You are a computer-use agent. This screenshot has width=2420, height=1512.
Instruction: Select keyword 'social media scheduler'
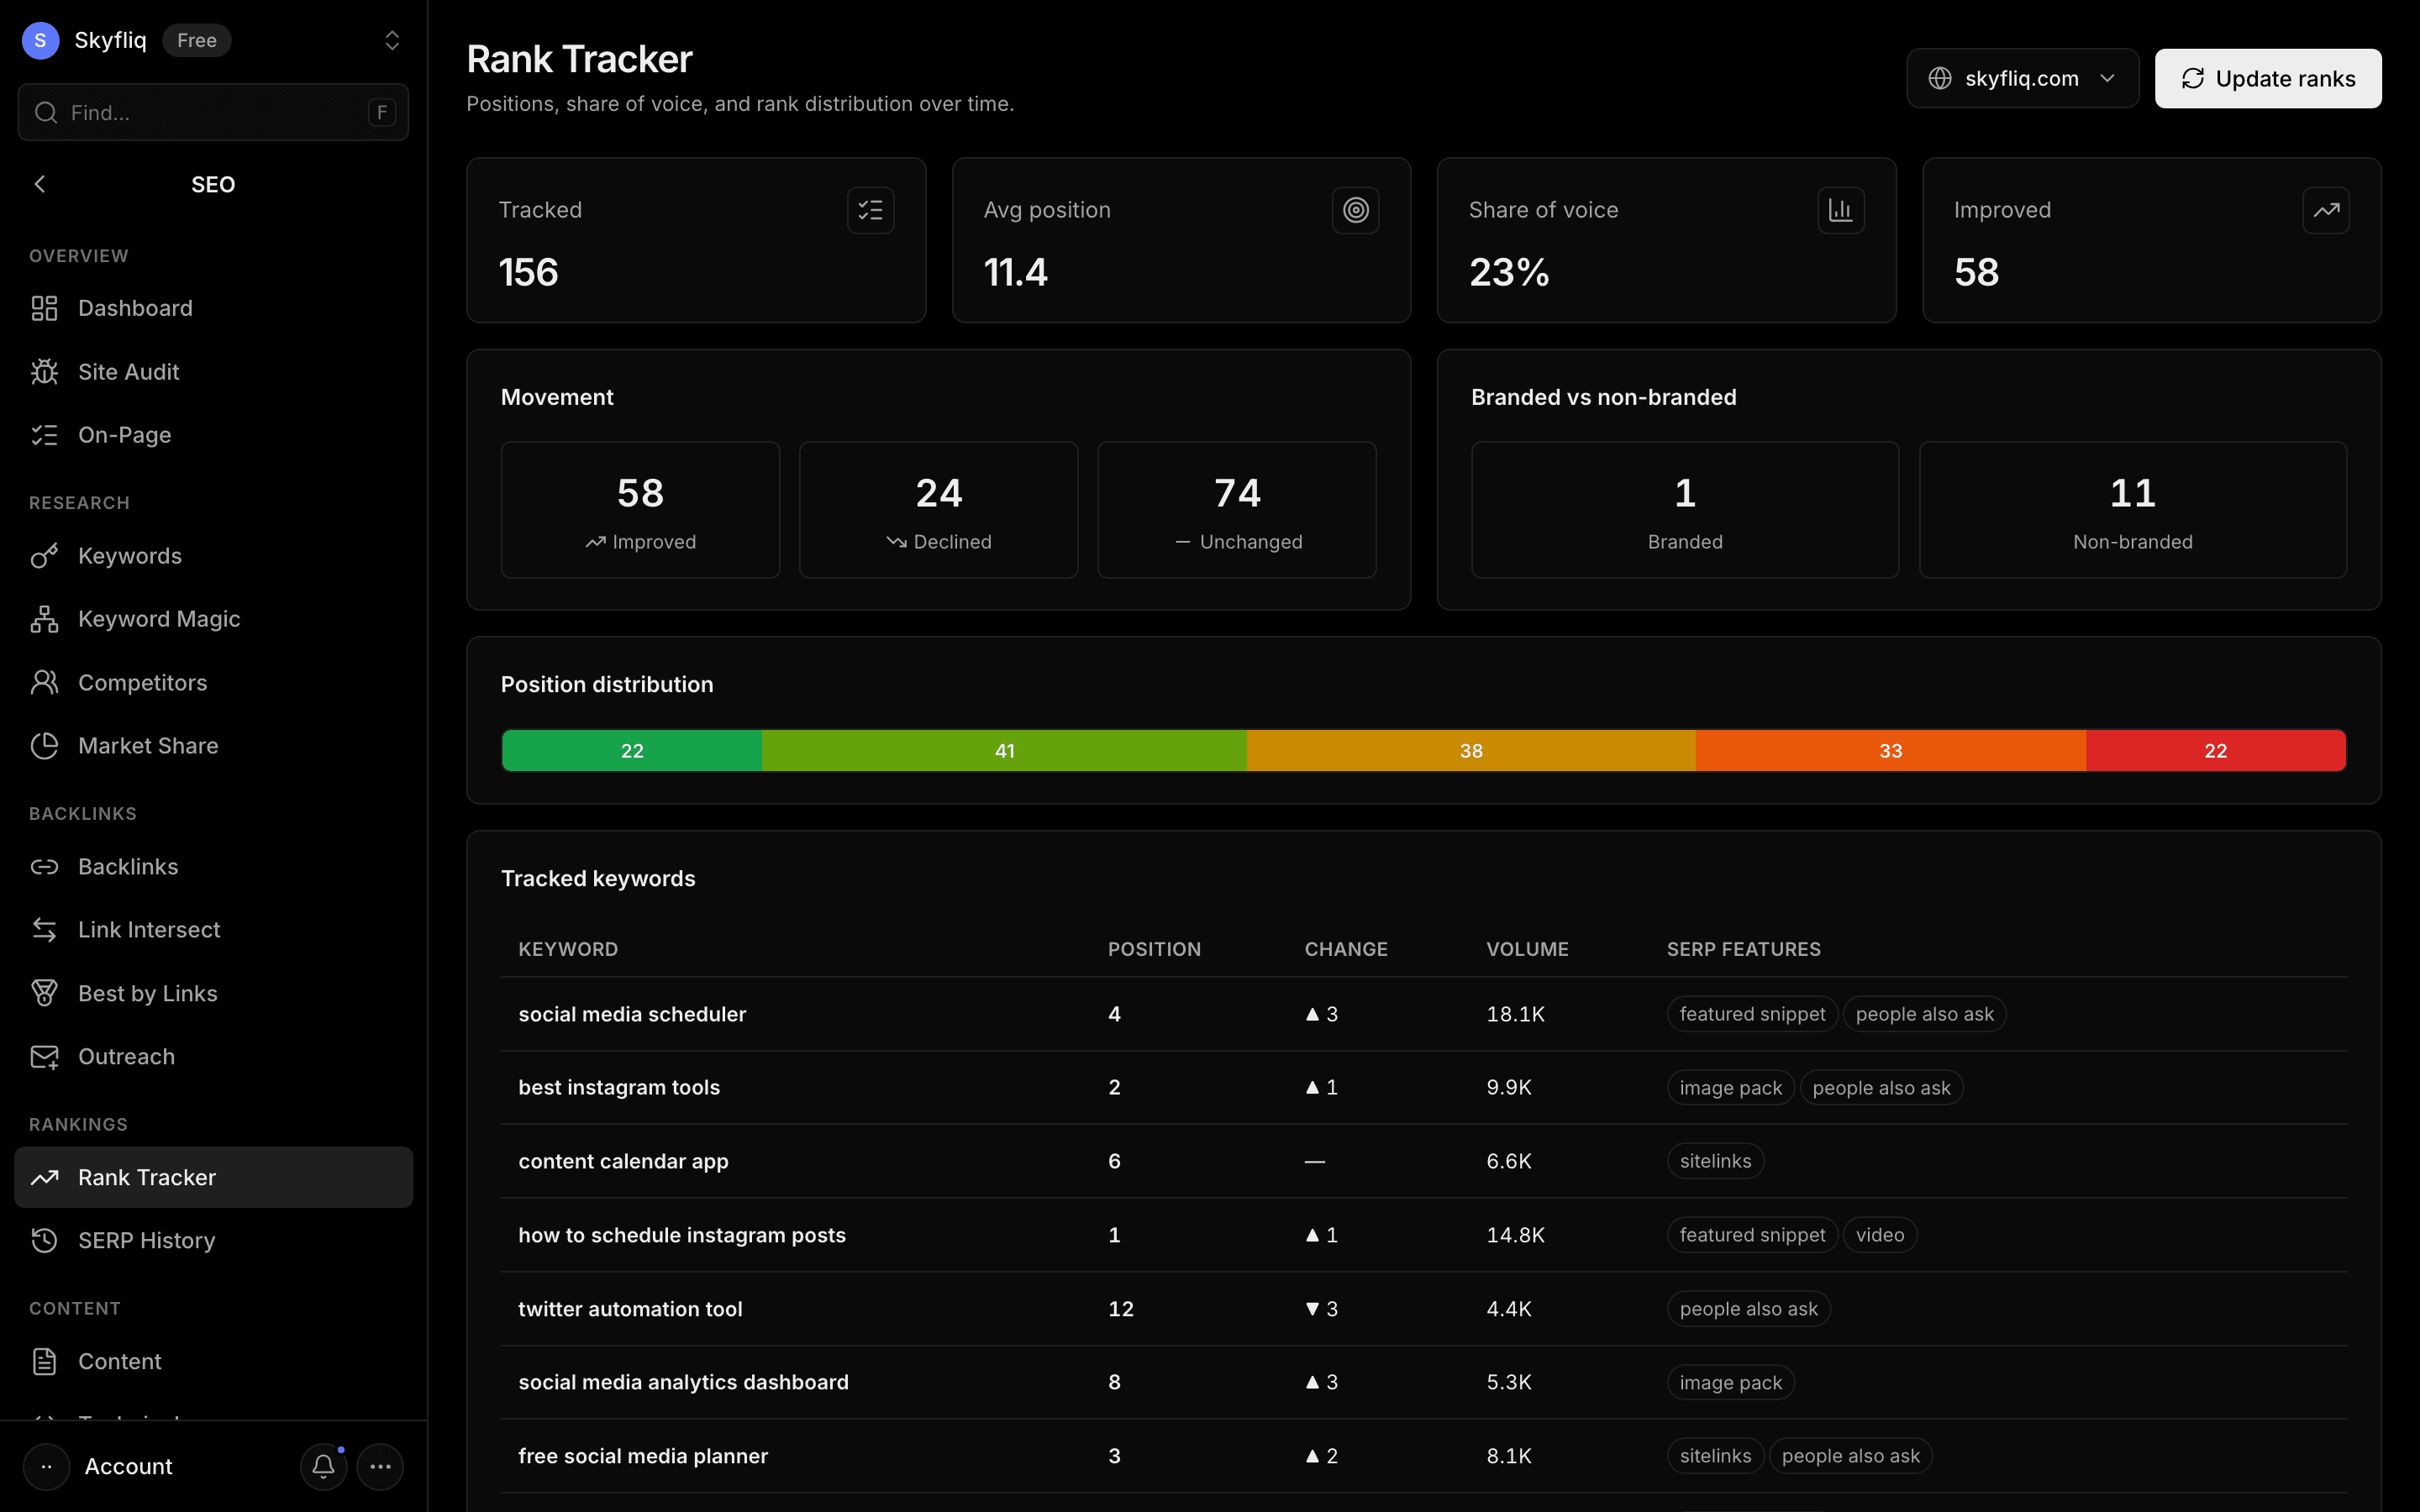632,1014
